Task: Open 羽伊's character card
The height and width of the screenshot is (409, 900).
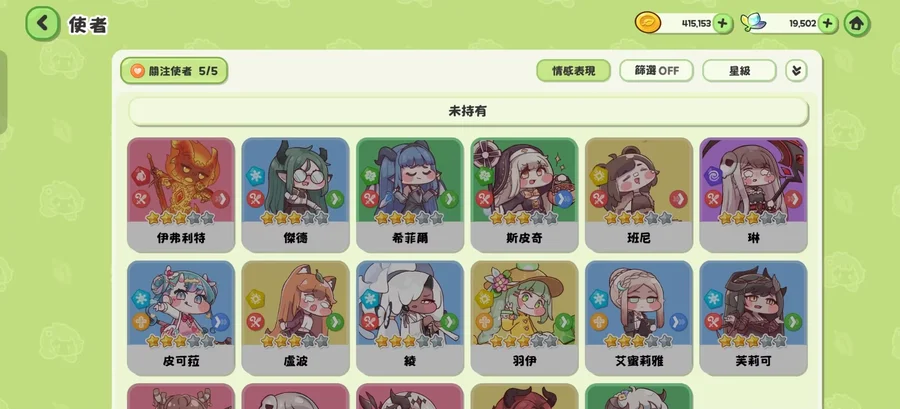Action: (x=524, y=318)
